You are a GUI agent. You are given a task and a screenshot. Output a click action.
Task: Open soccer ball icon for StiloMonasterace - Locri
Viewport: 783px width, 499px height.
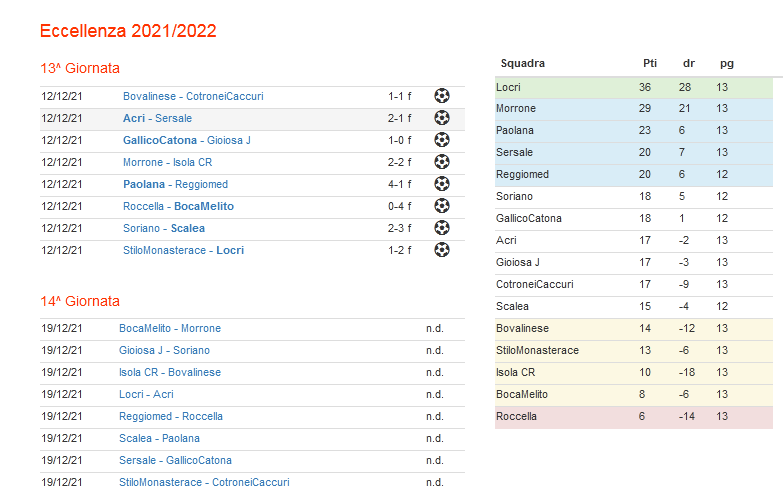pyautogui.click(x=441, y=250)
